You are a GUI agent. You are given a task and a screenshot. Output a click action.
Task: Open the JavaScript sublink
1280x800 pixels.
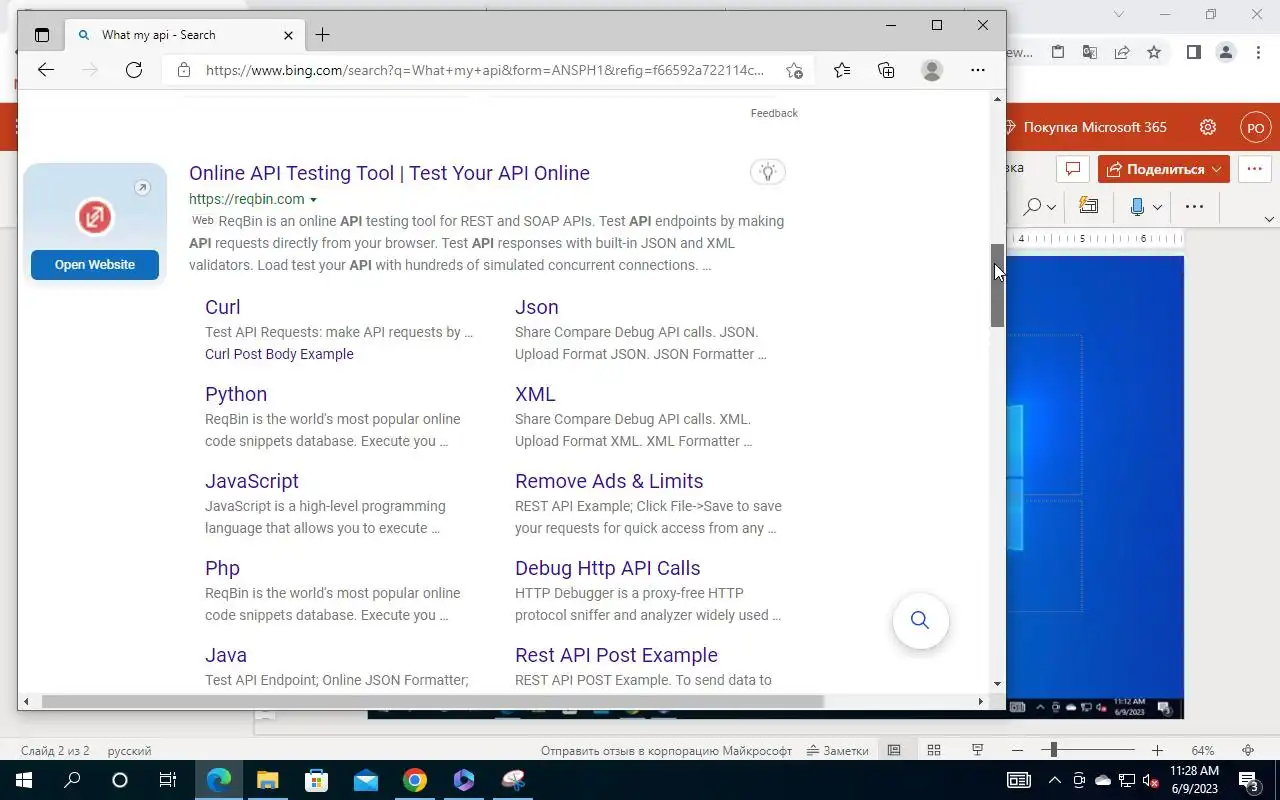coord(252,481)
